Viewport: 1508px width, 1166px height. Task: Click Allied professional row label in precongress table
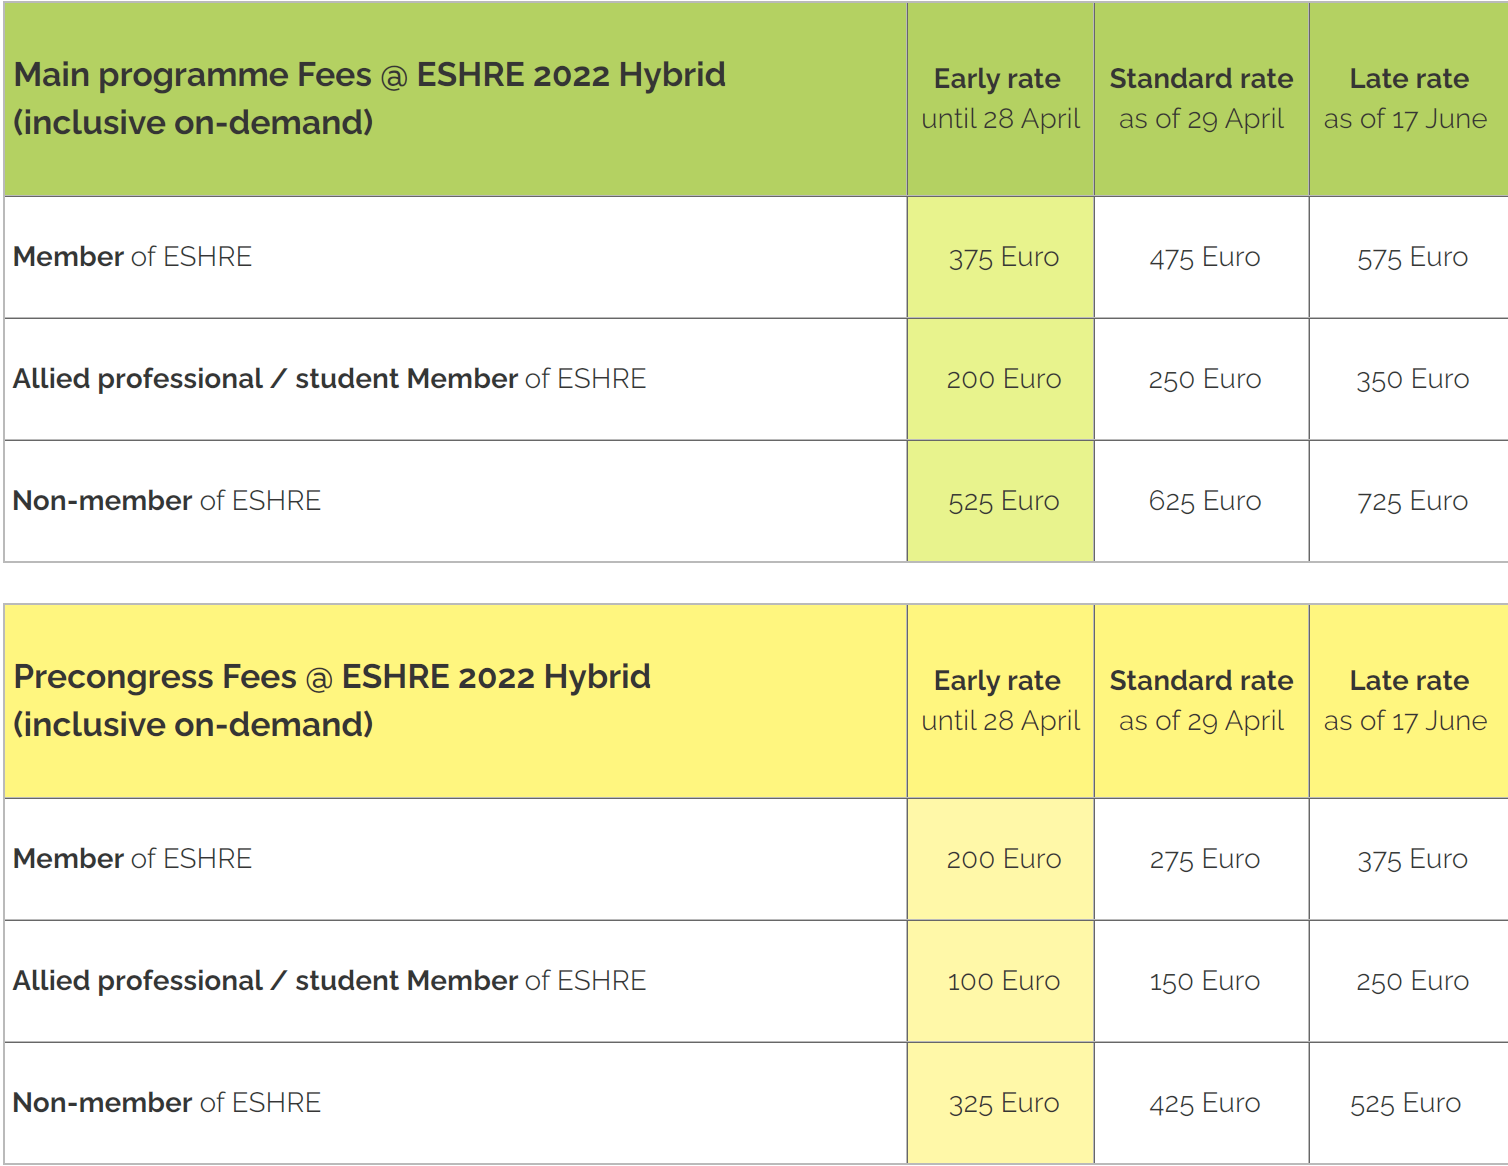329,980
